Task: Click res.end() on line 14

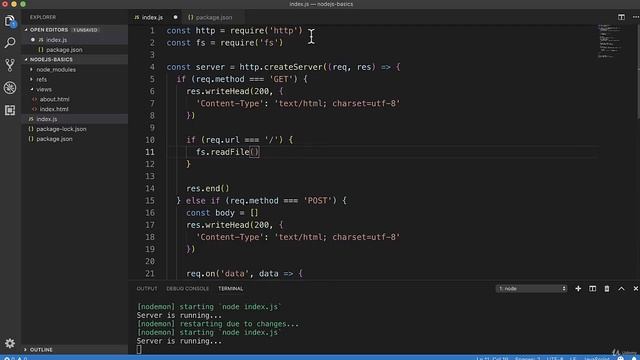Action: (208, 188)
